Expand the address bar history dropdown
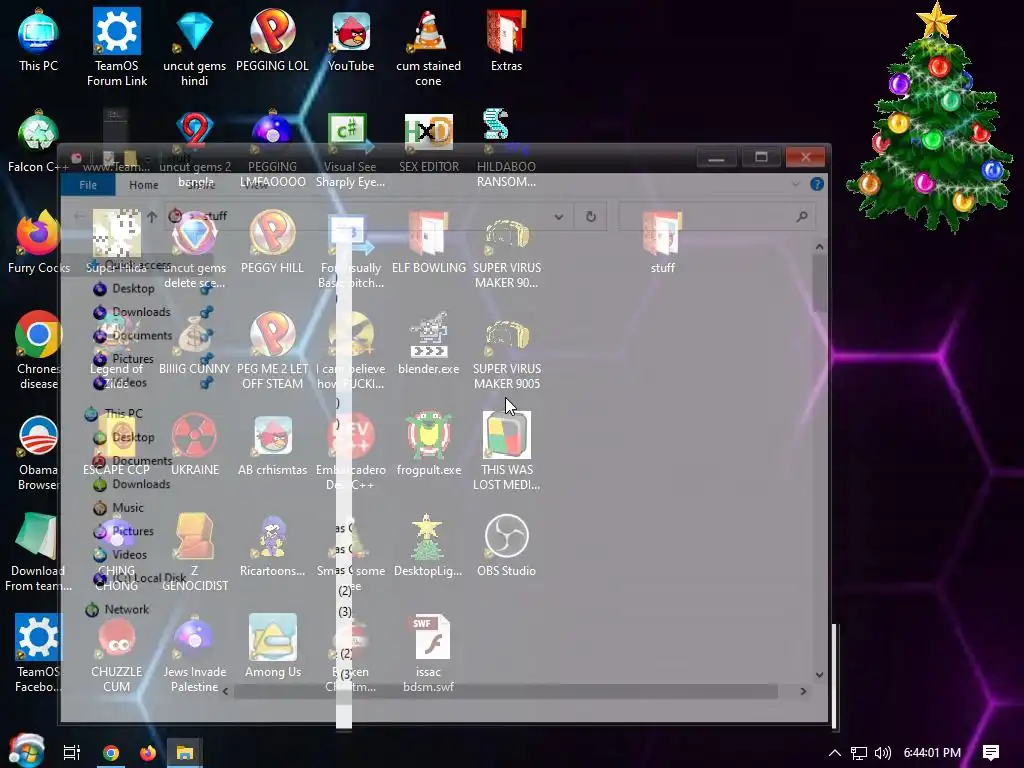 (558, 216)
